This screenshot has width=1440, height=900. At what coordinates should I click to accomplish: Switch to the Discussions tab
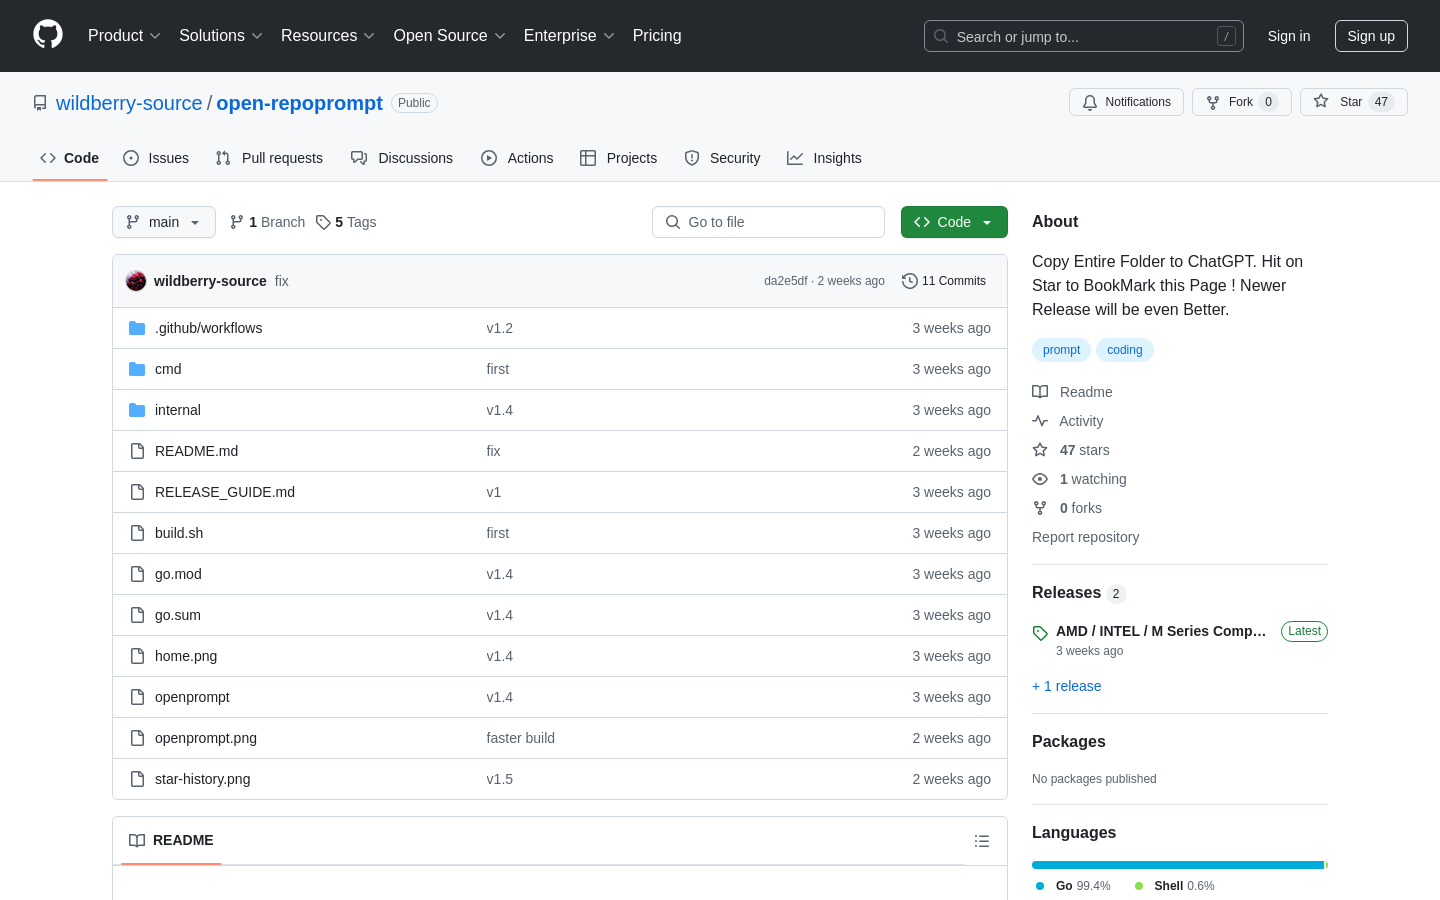pyautogui.click(x=402, y=158)
